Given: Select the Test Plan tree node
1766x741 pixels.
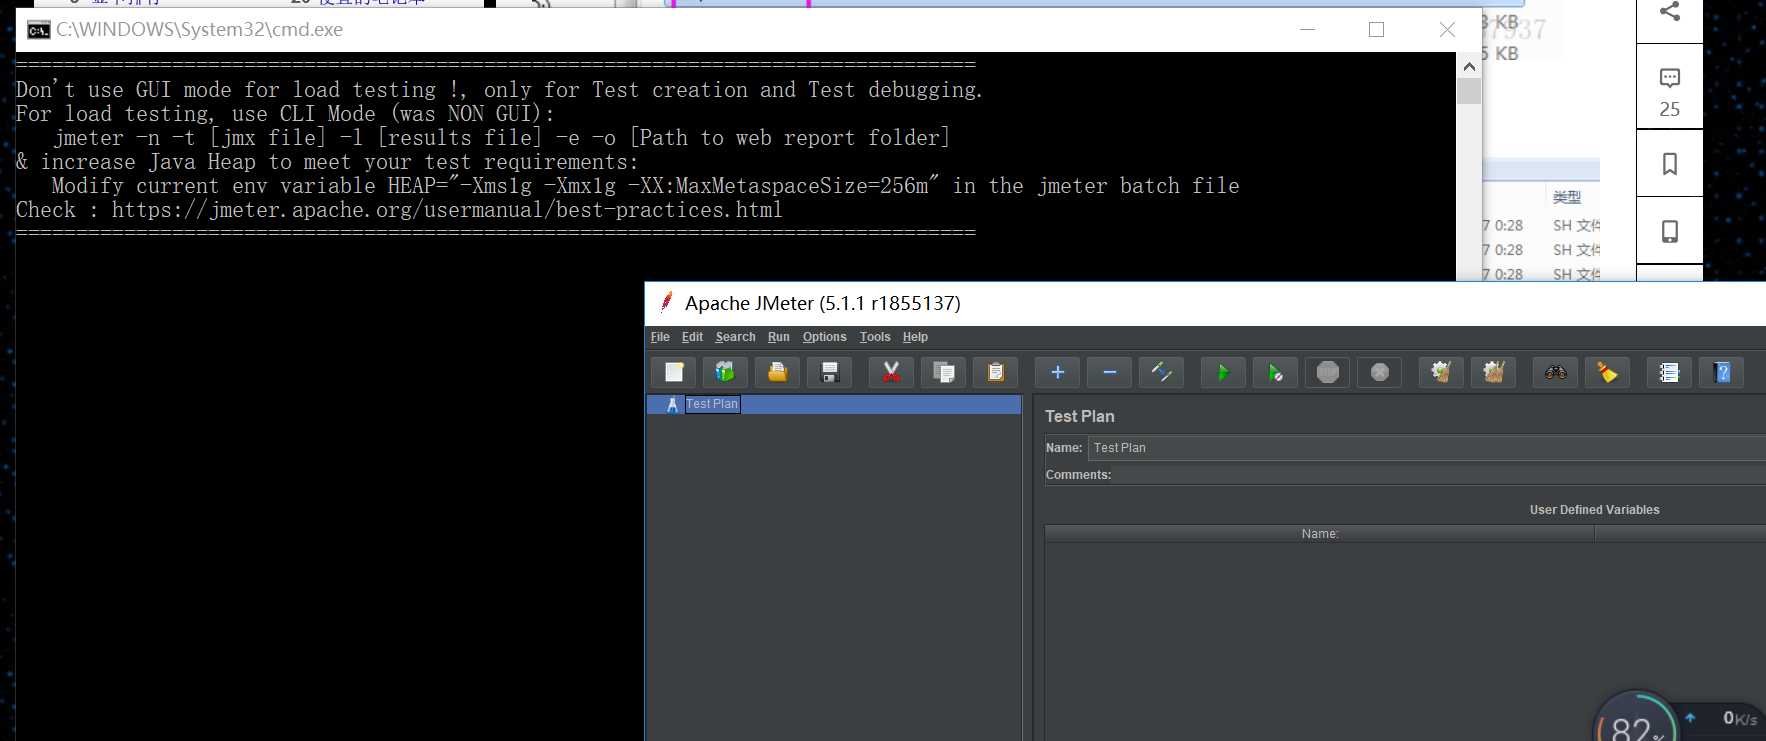Looking at the screenshot, I should click(711, 404).
